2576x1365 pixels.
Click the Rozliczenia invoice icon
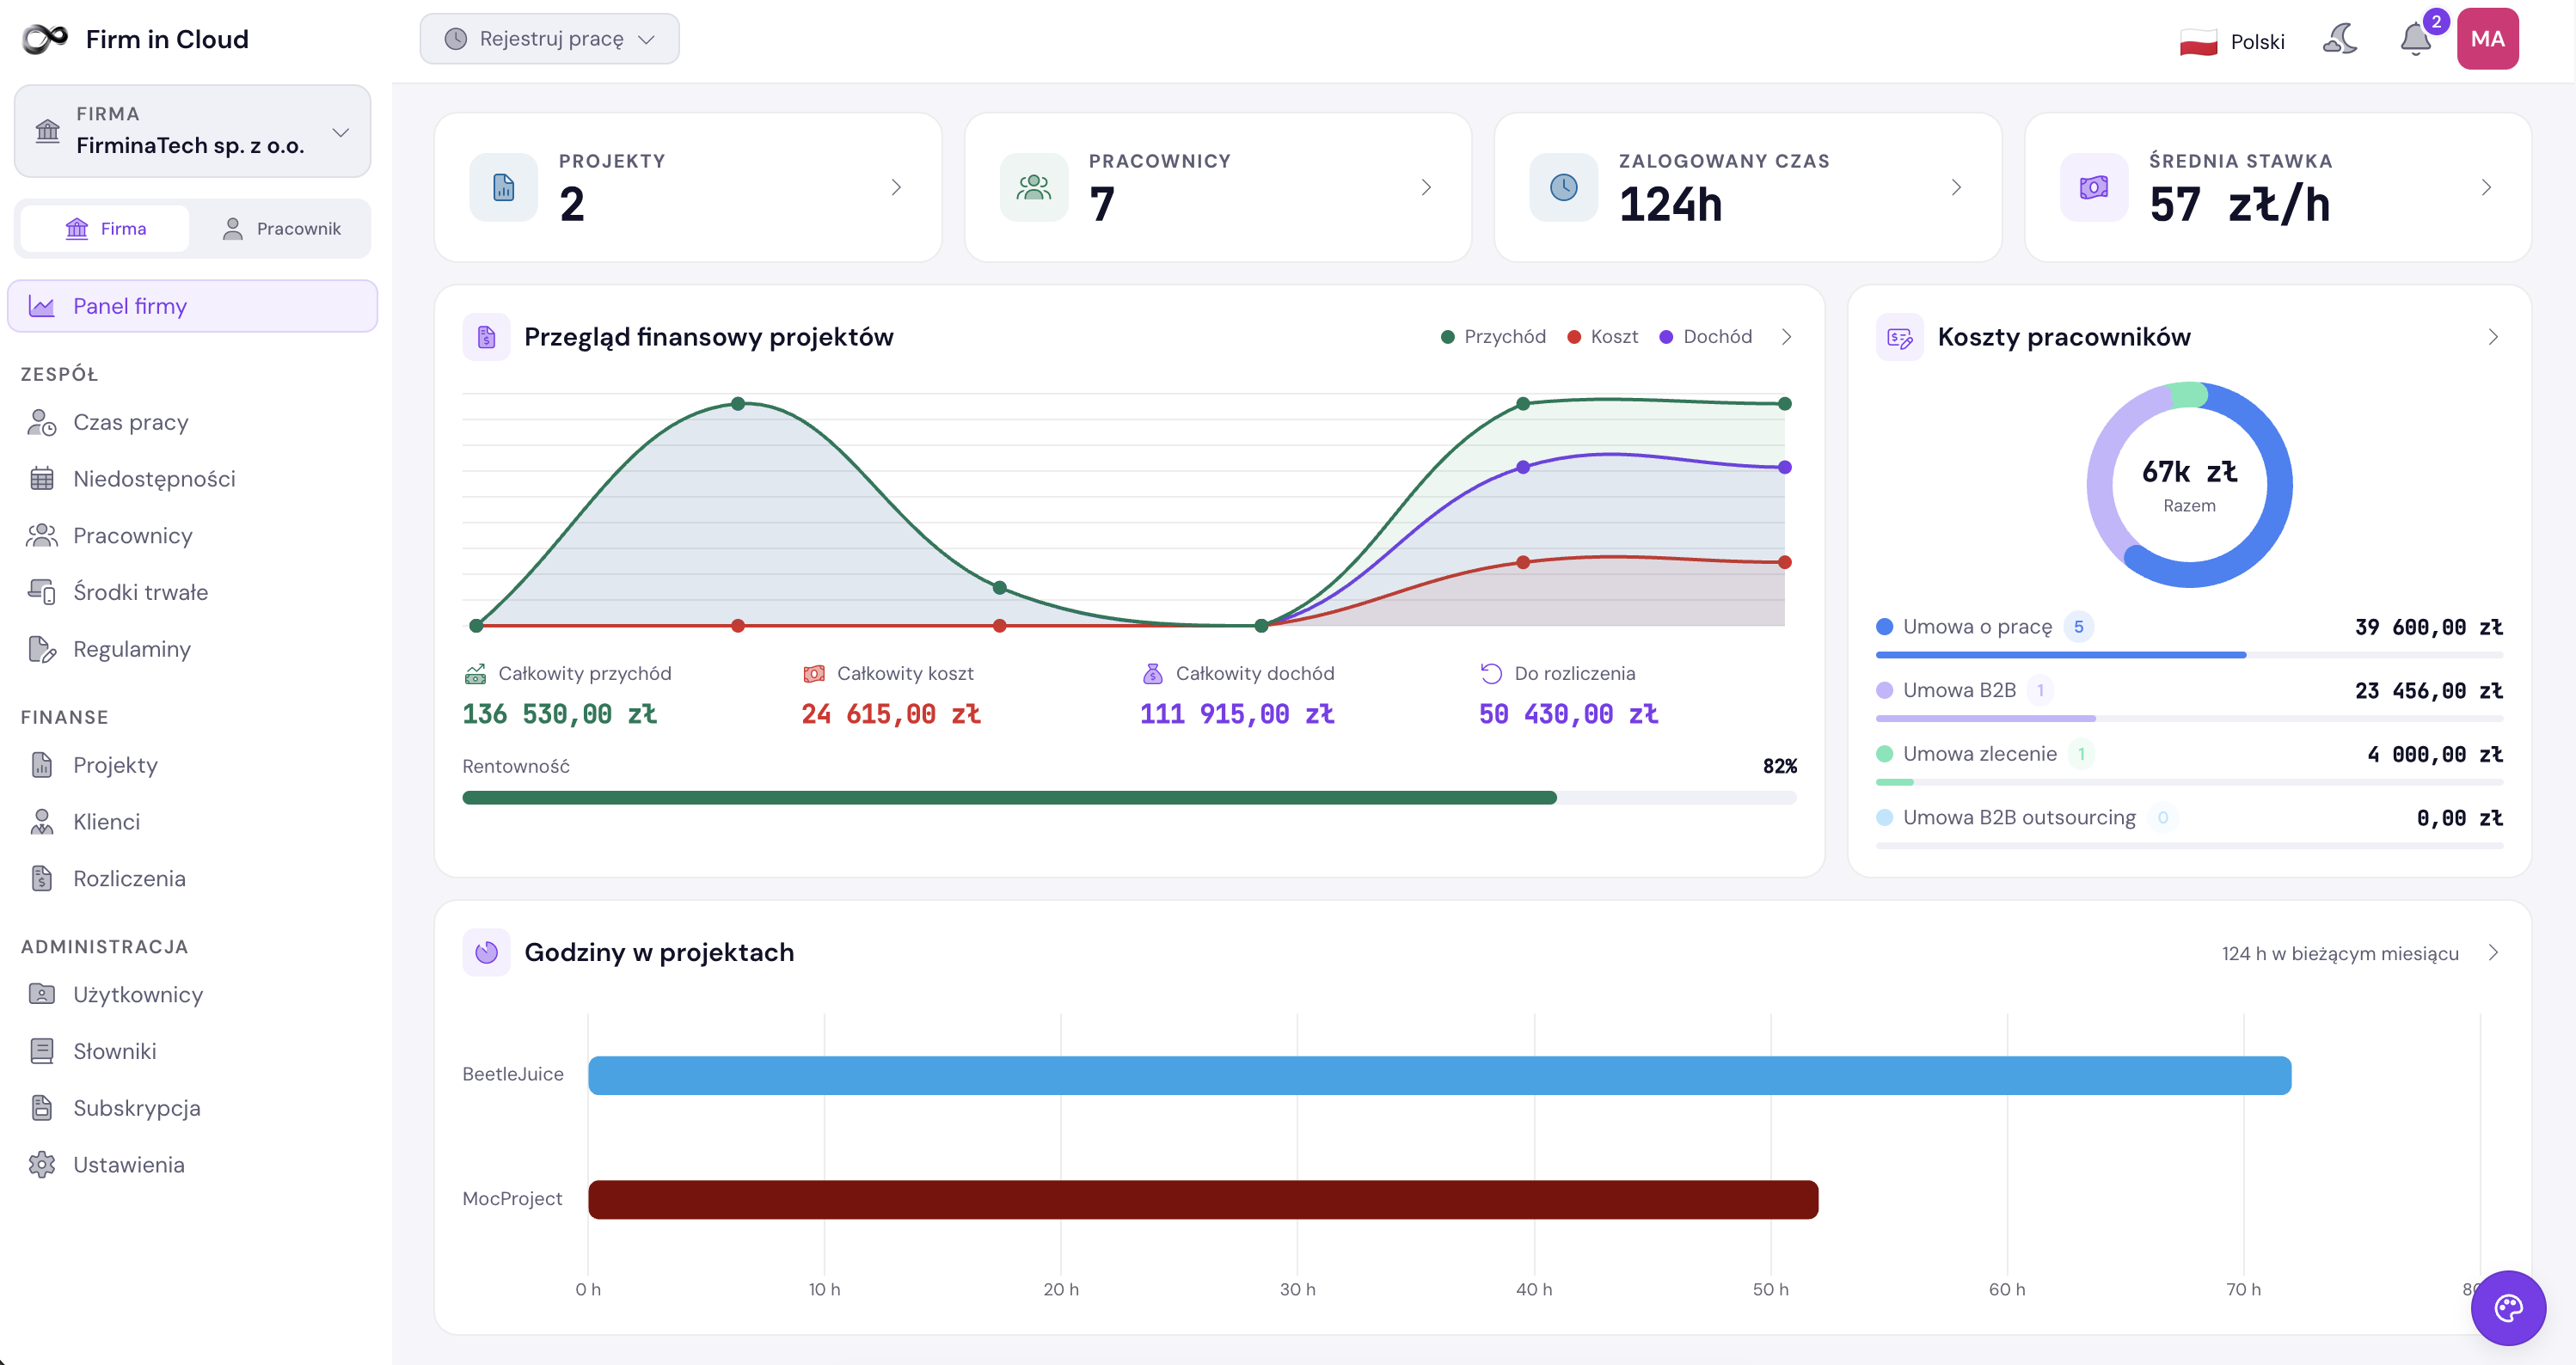point(42,879)
